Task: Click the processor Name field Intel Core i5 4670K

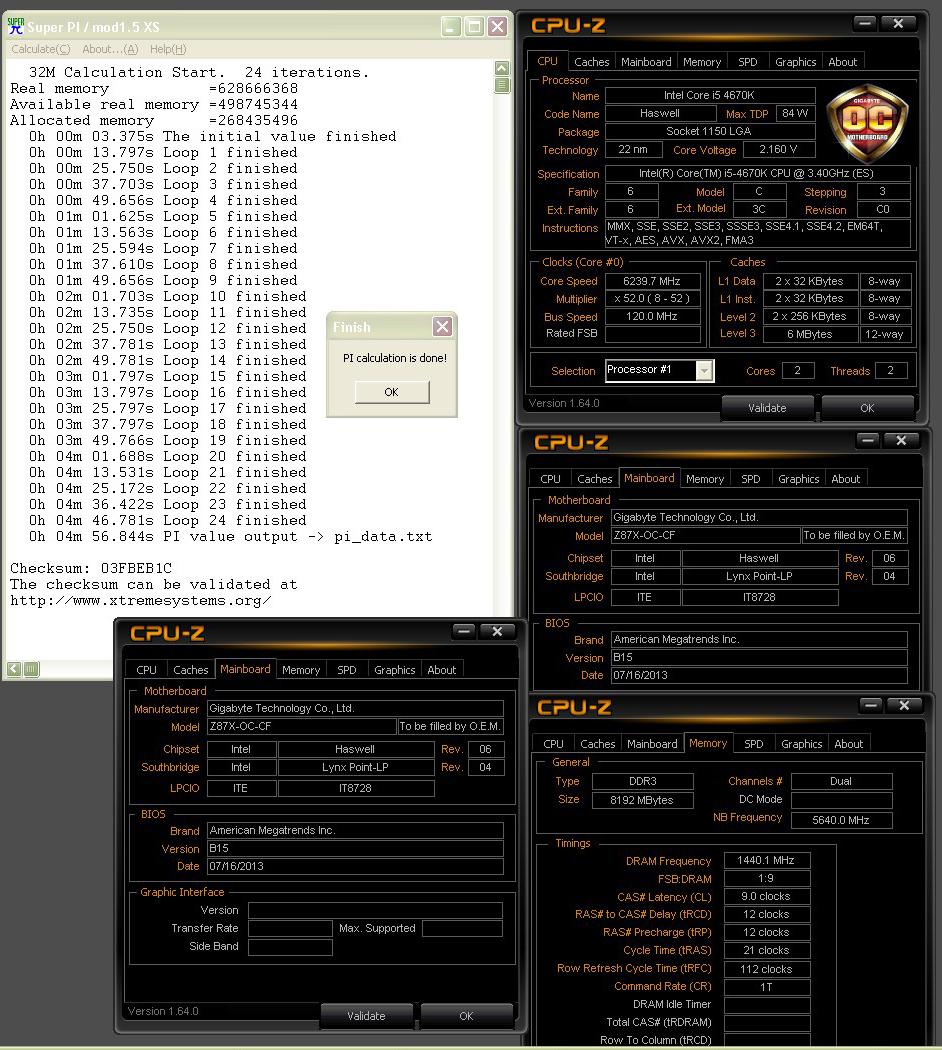Action: (x=710, y=95)
